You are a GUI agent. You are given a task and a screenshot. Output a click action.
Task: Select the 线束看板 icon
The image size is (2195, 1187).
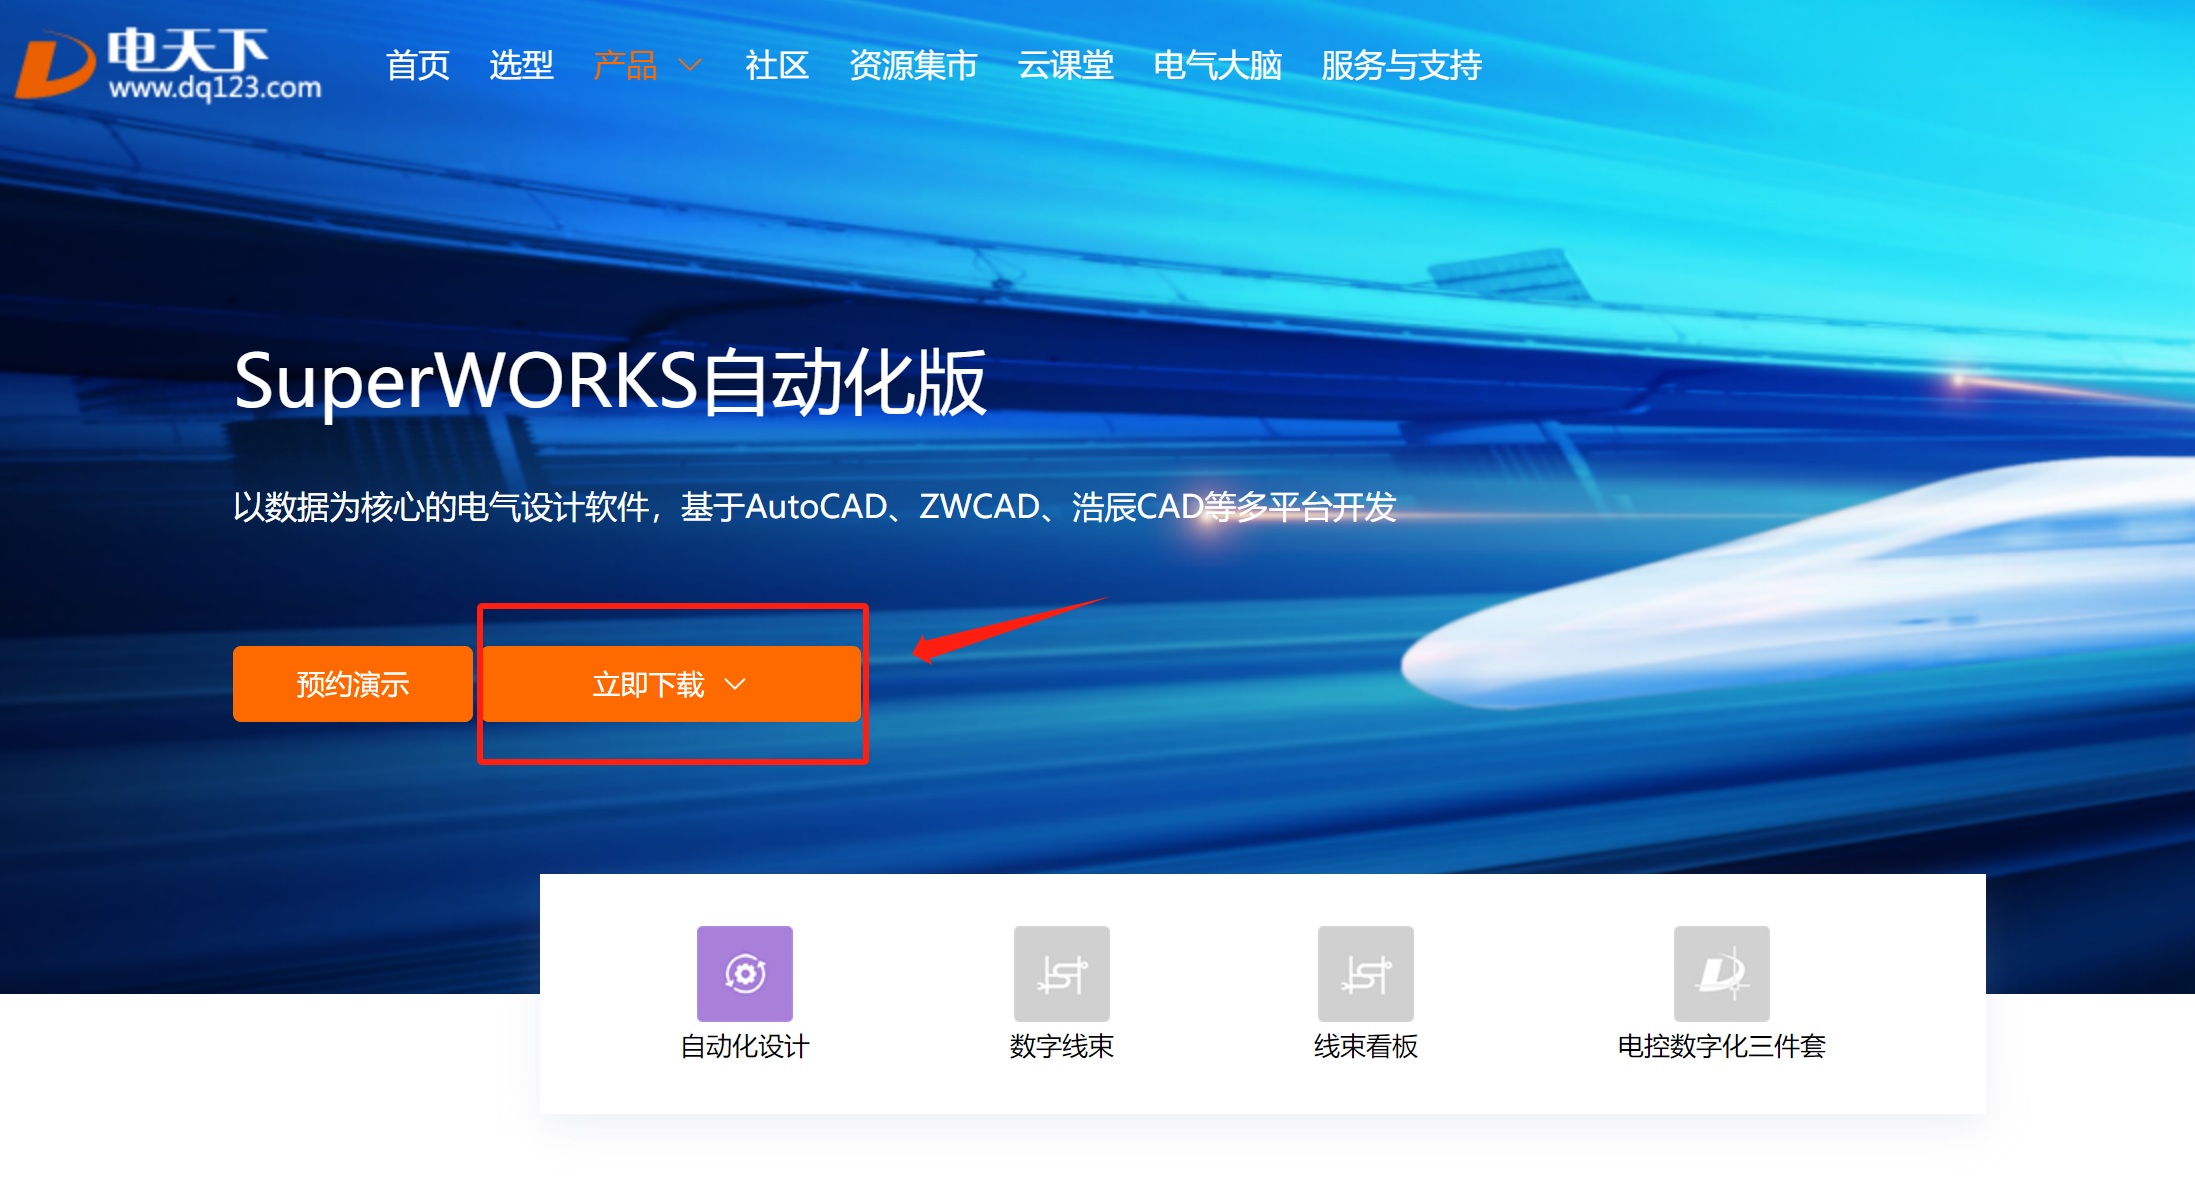tap(1365, 973)
